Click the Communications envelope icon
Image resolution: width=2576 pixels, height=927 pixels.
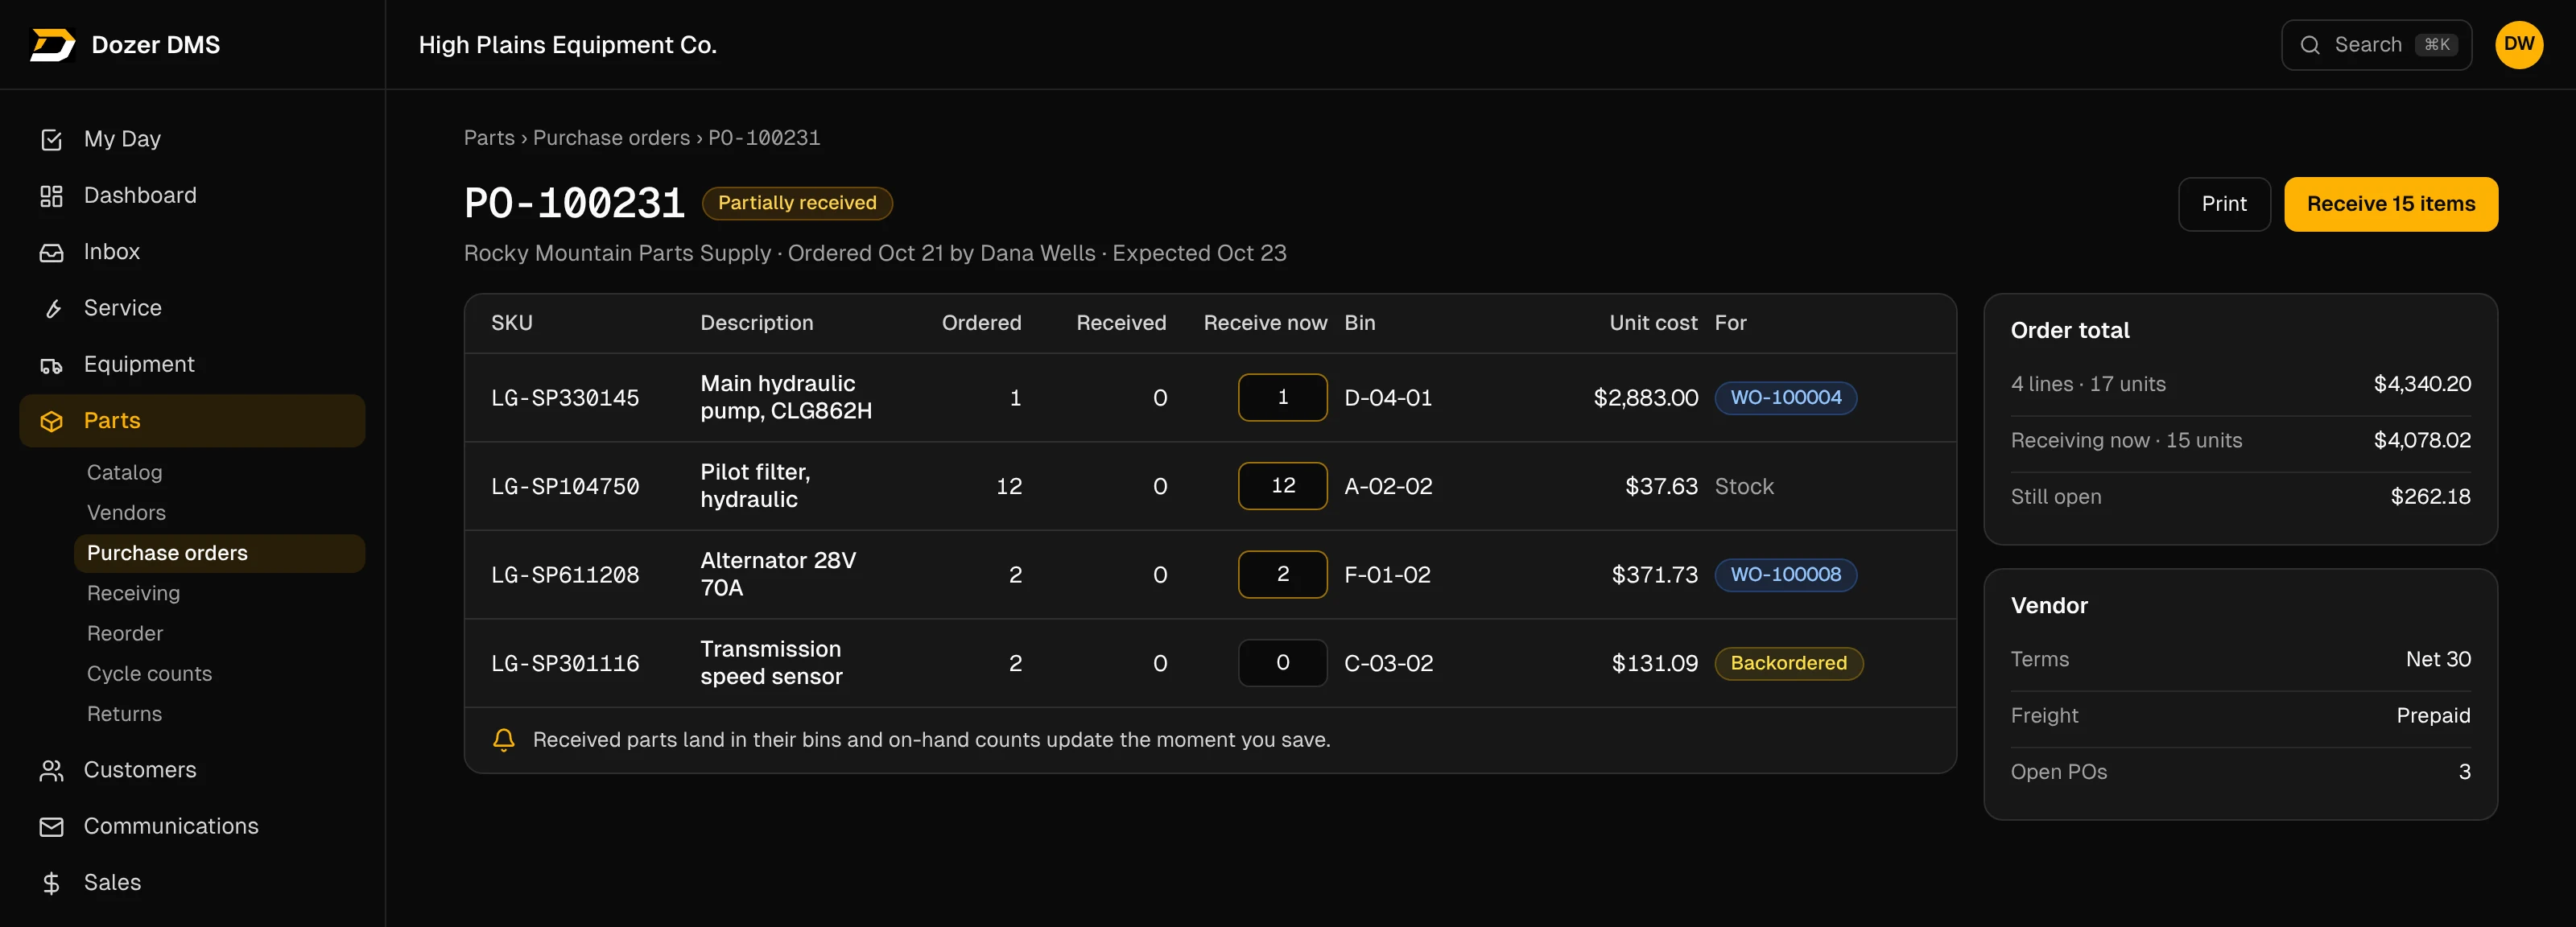(51, 827)
